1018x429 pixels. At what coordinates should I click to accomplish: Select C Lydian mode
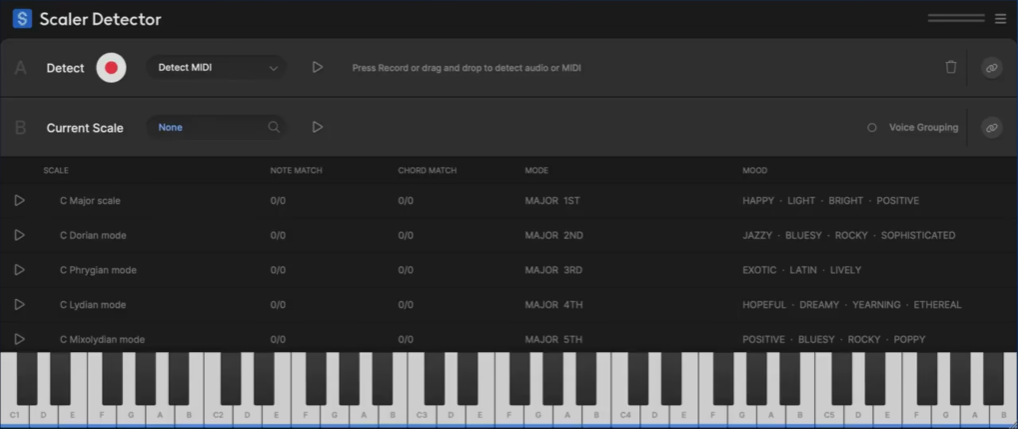point(93,304)
